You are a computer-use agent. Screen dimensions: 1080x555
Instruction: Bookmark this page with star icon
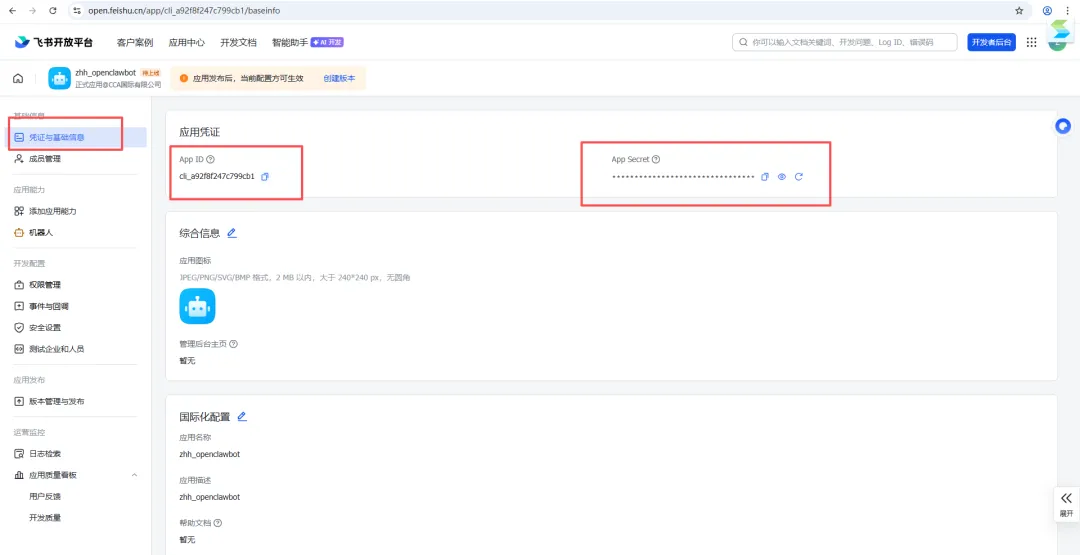point(1019,11)
